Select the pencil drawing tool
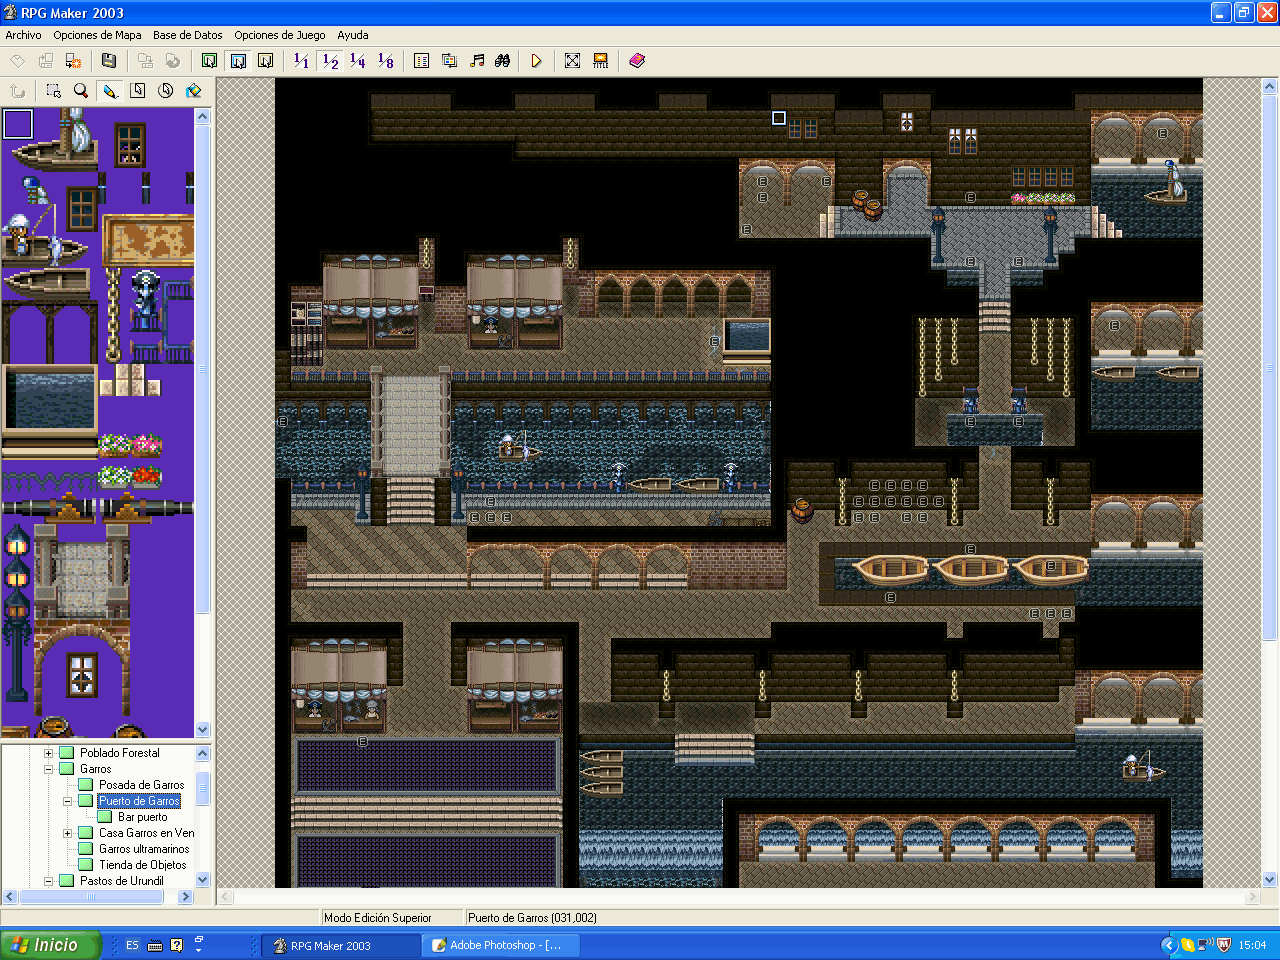 pyautogui.click(x=110, y=91)
